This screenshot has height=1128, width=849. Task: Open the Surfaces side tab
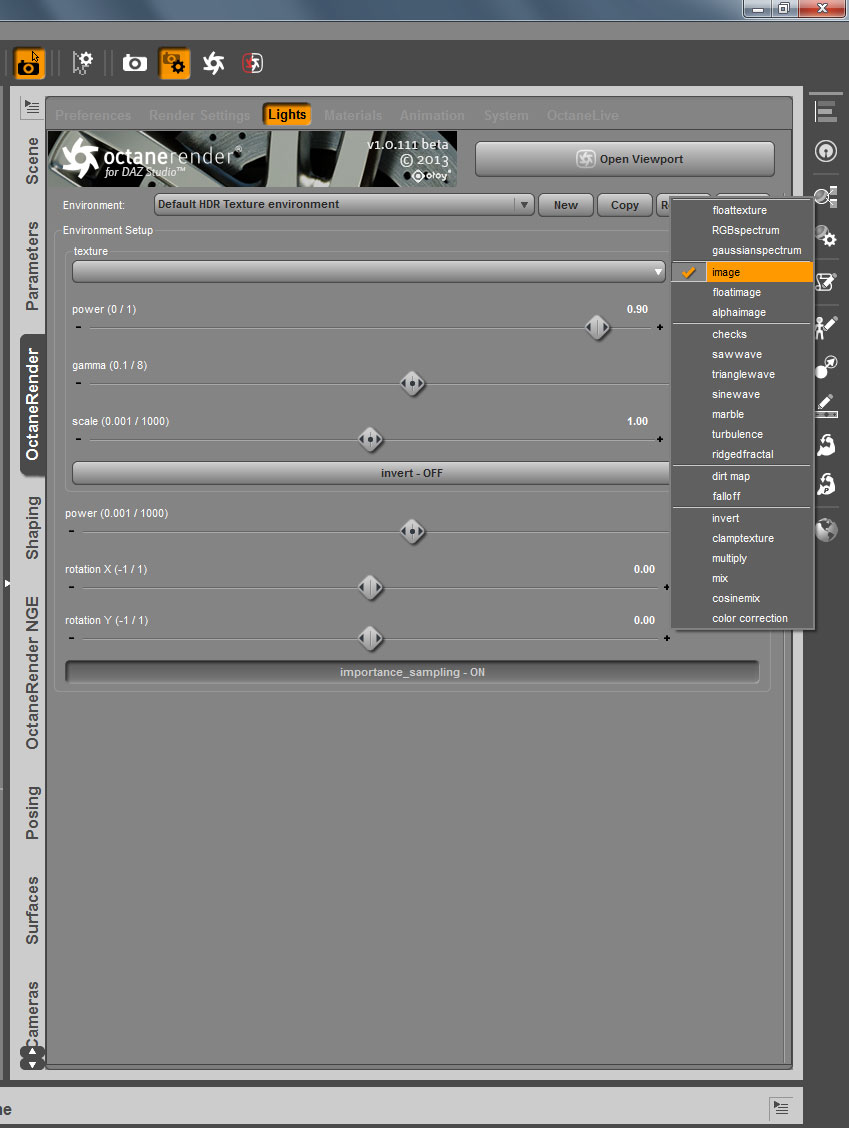click(32, 910)
